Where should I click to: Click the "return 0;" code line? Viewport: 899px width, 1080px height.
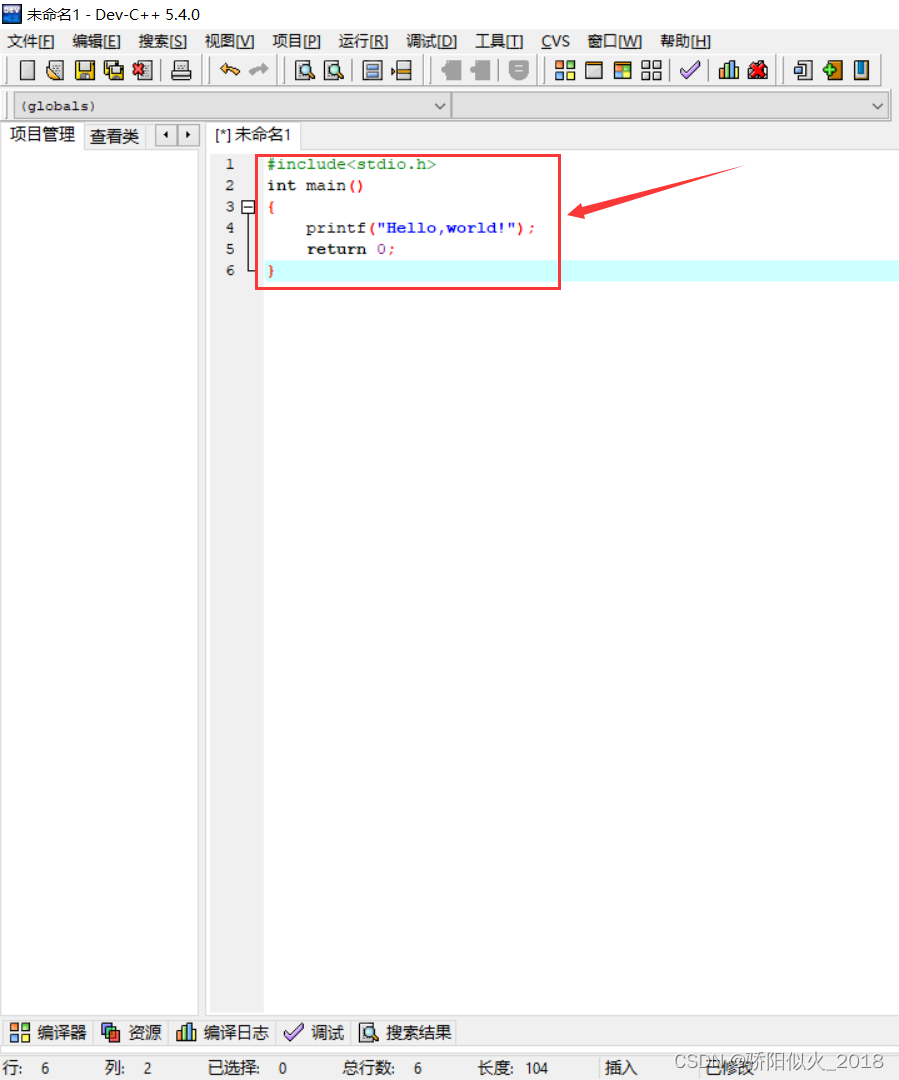coord(350,249)
